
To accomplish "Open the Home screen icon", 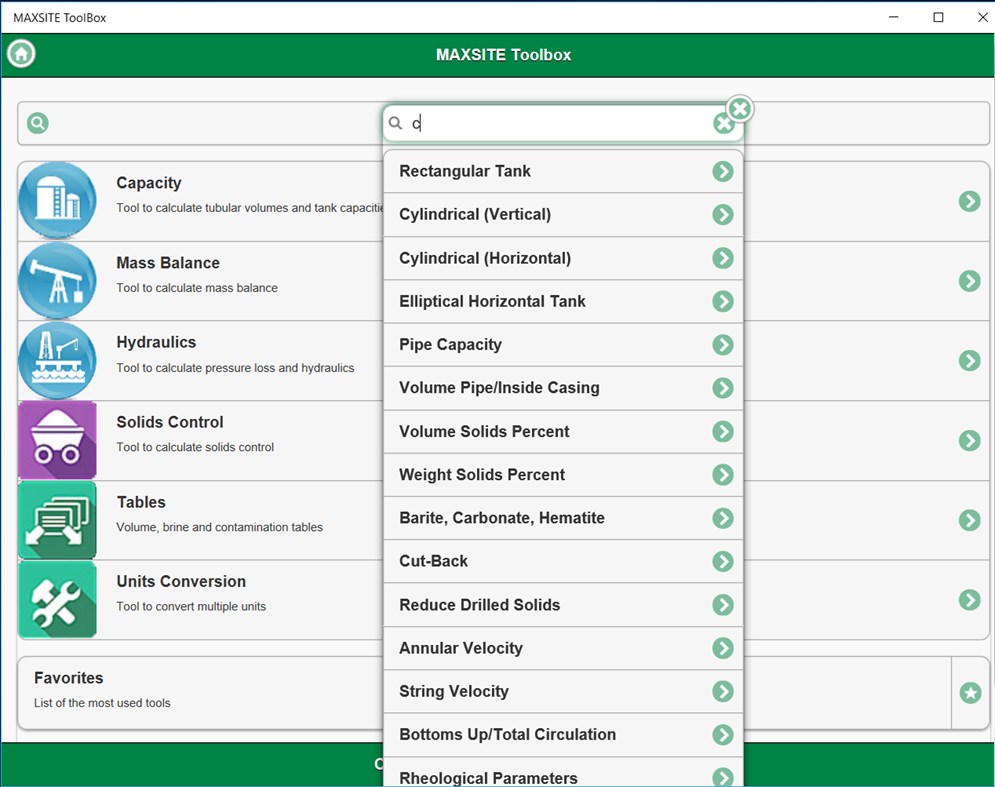I will pyautogui.click(x=20, y=53).
